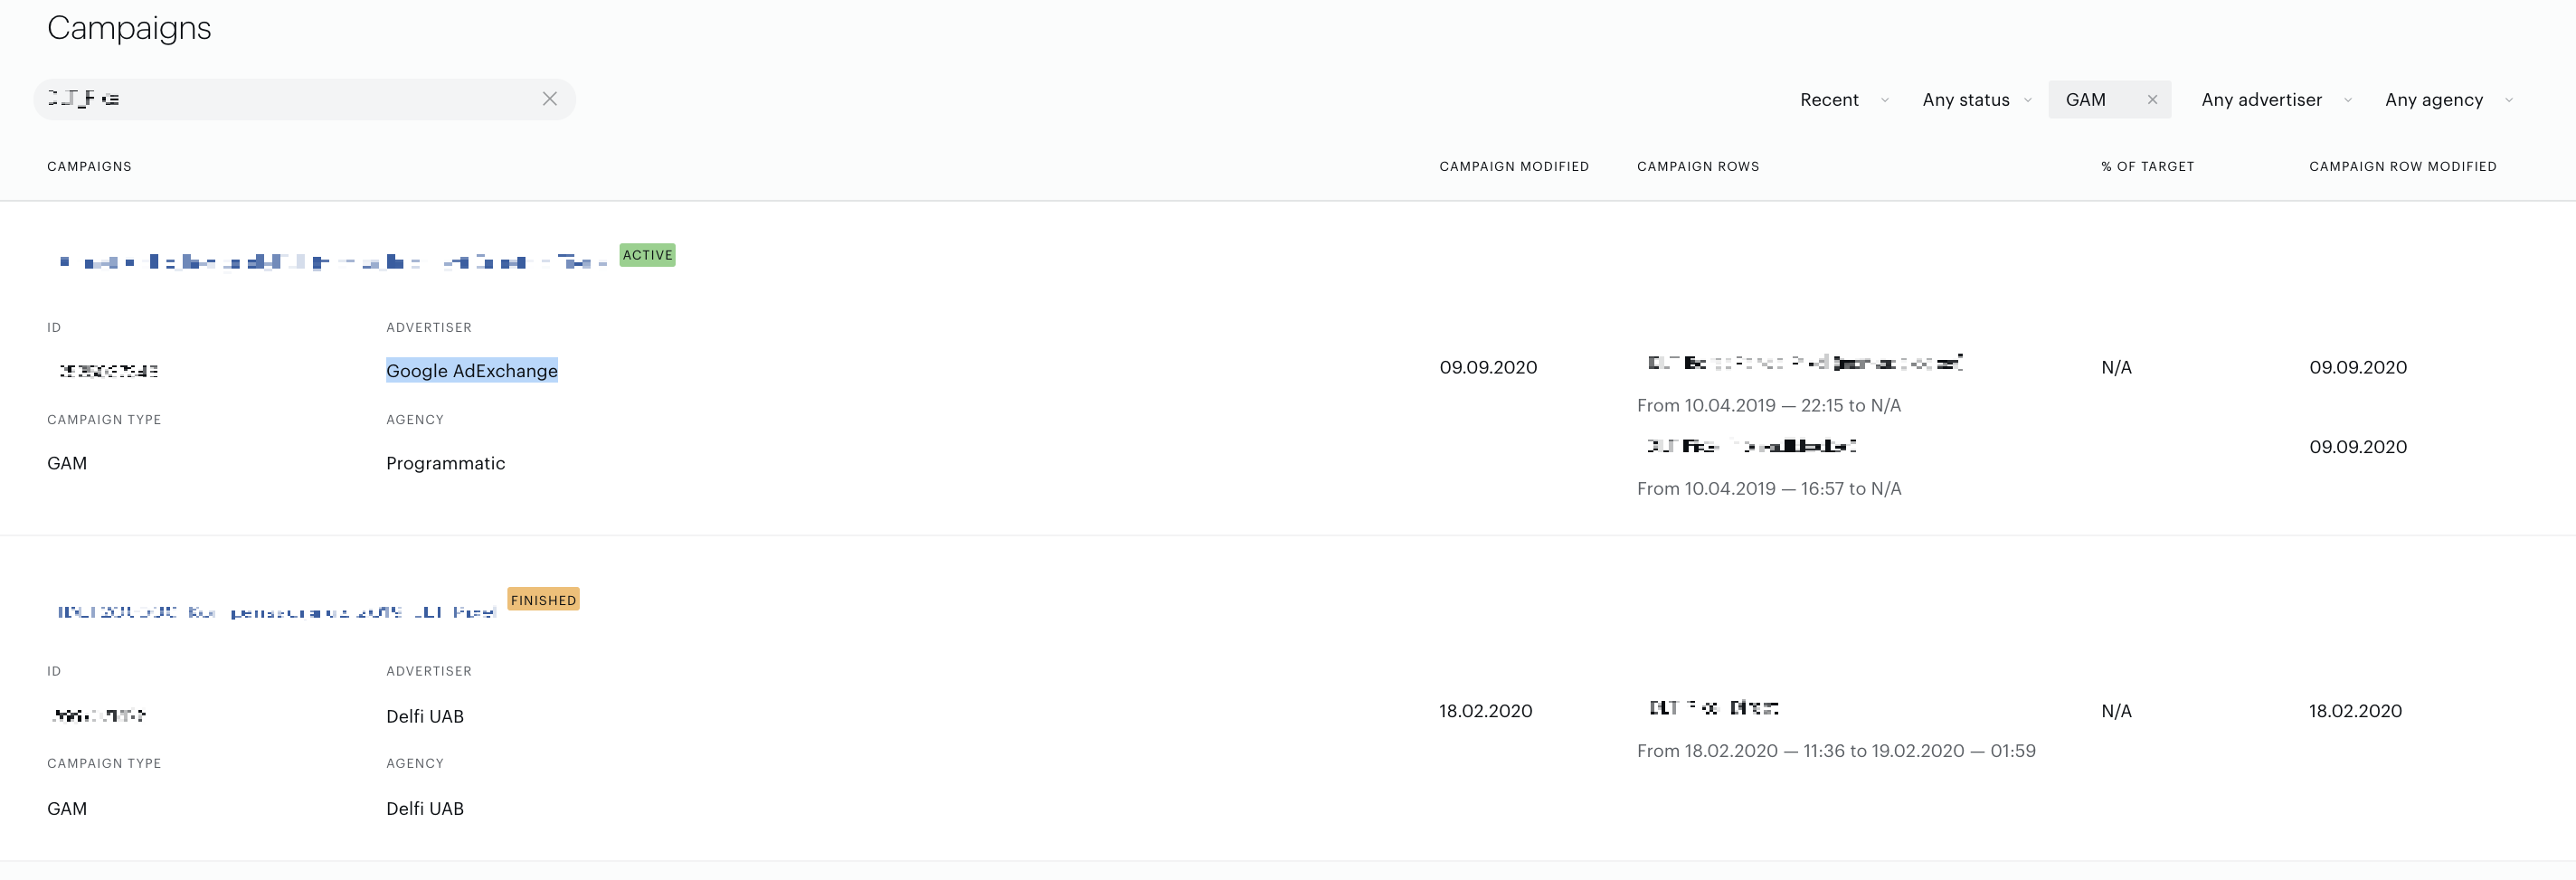The height and width of the screenshot is (880, 2576).
Task: Open the Recent sort dropdown
Action: 1843,100
